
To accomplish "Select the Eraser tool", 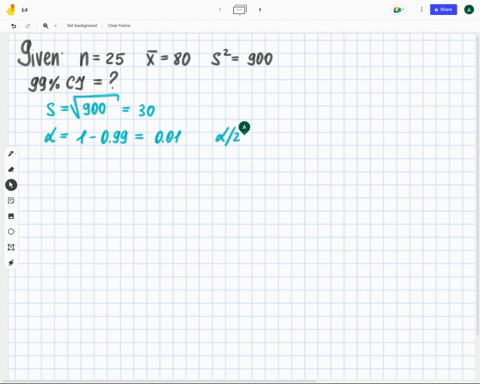I will pyautogui.click(x=11, y=169).
